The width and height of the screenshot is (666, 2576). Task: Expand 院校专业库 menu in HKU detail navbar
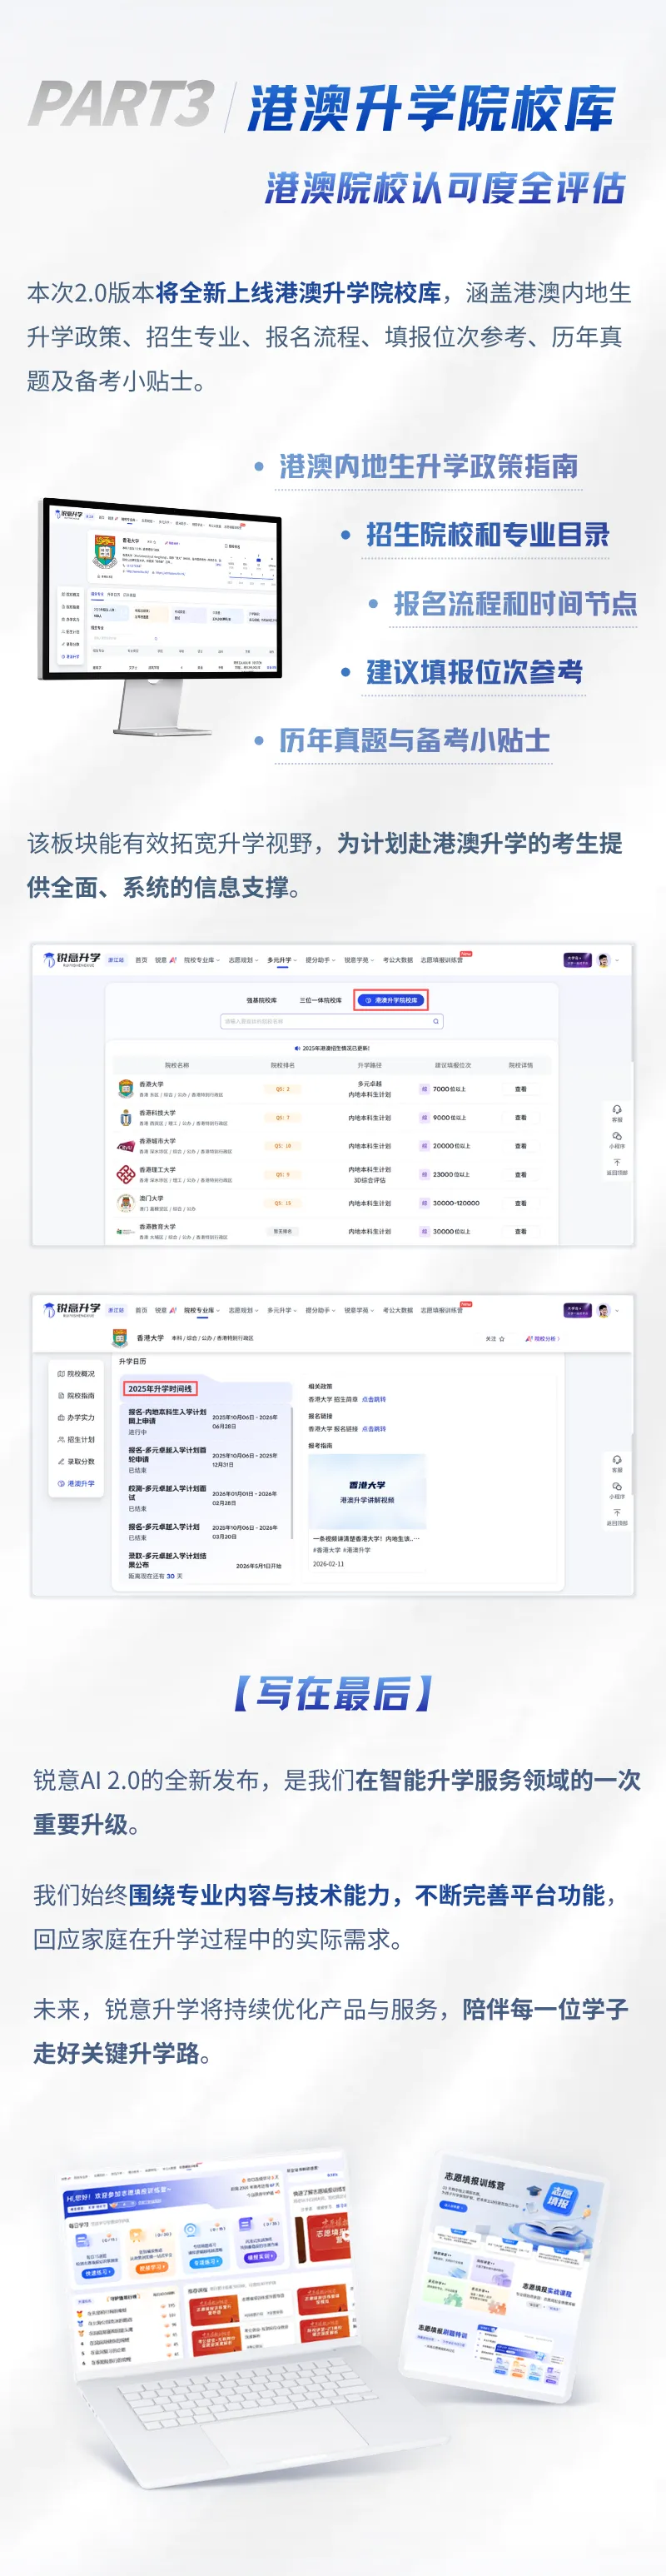click(x=201, y=1310)
